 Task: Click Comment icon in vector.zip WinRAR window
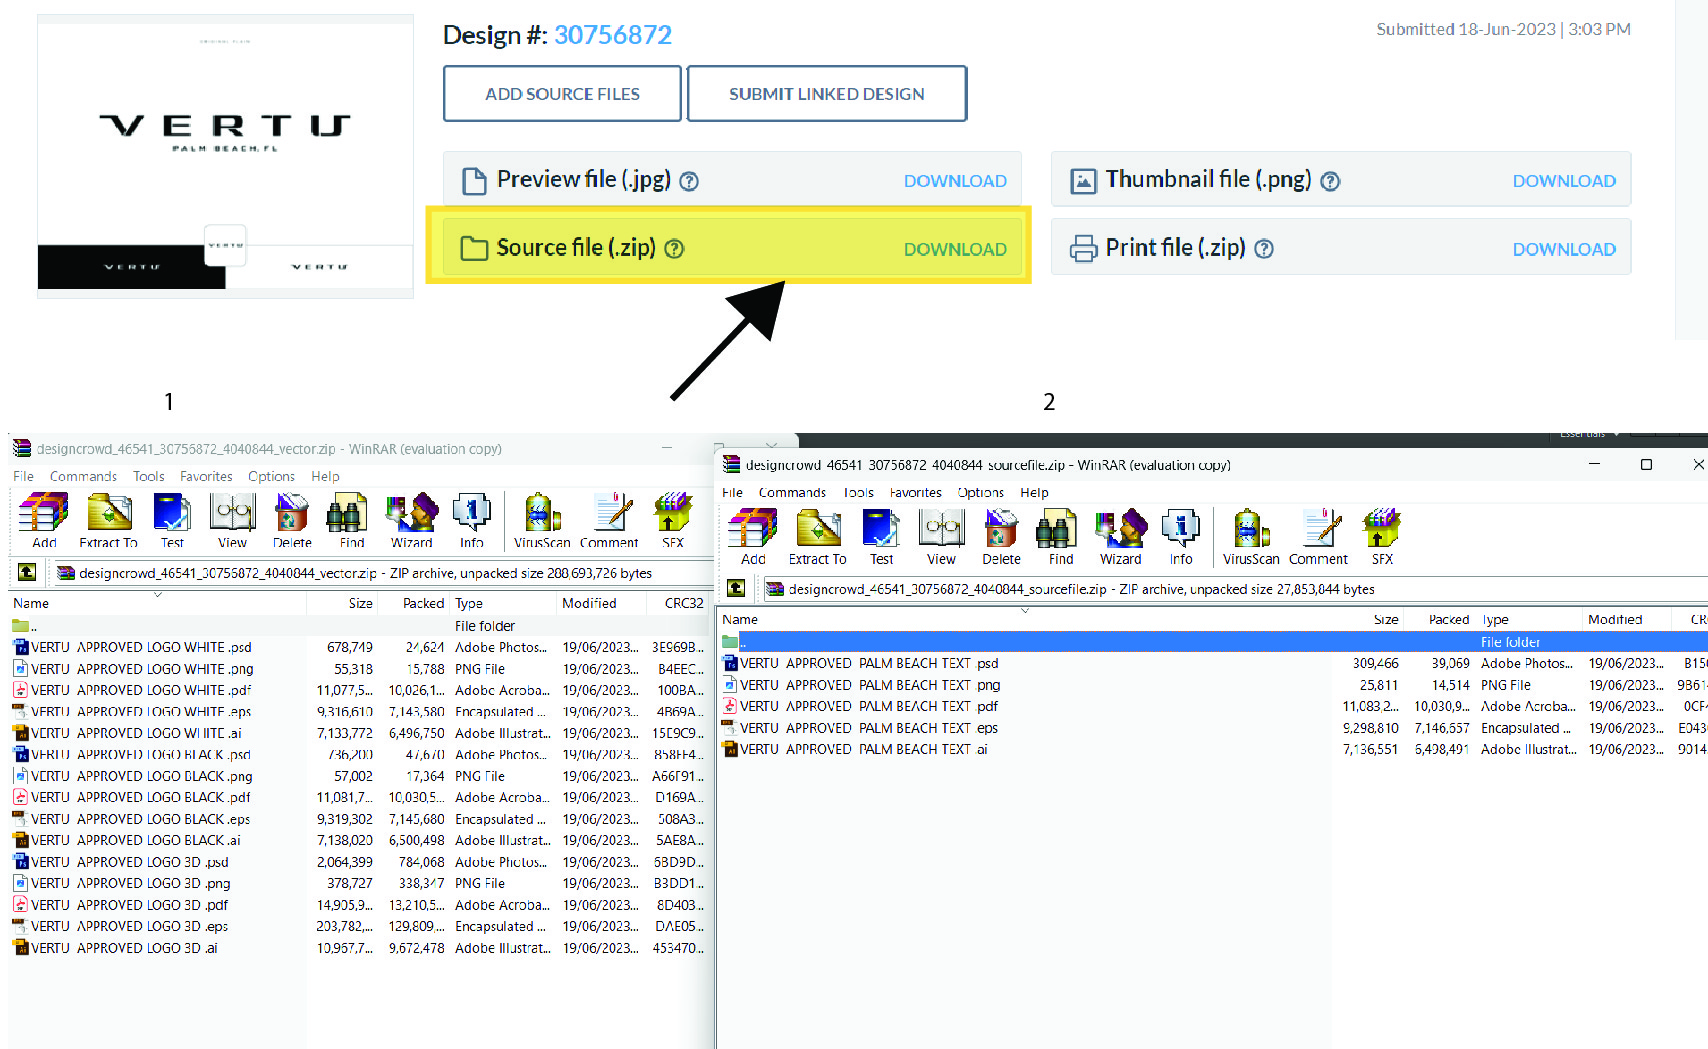click(x=609, y=520)
